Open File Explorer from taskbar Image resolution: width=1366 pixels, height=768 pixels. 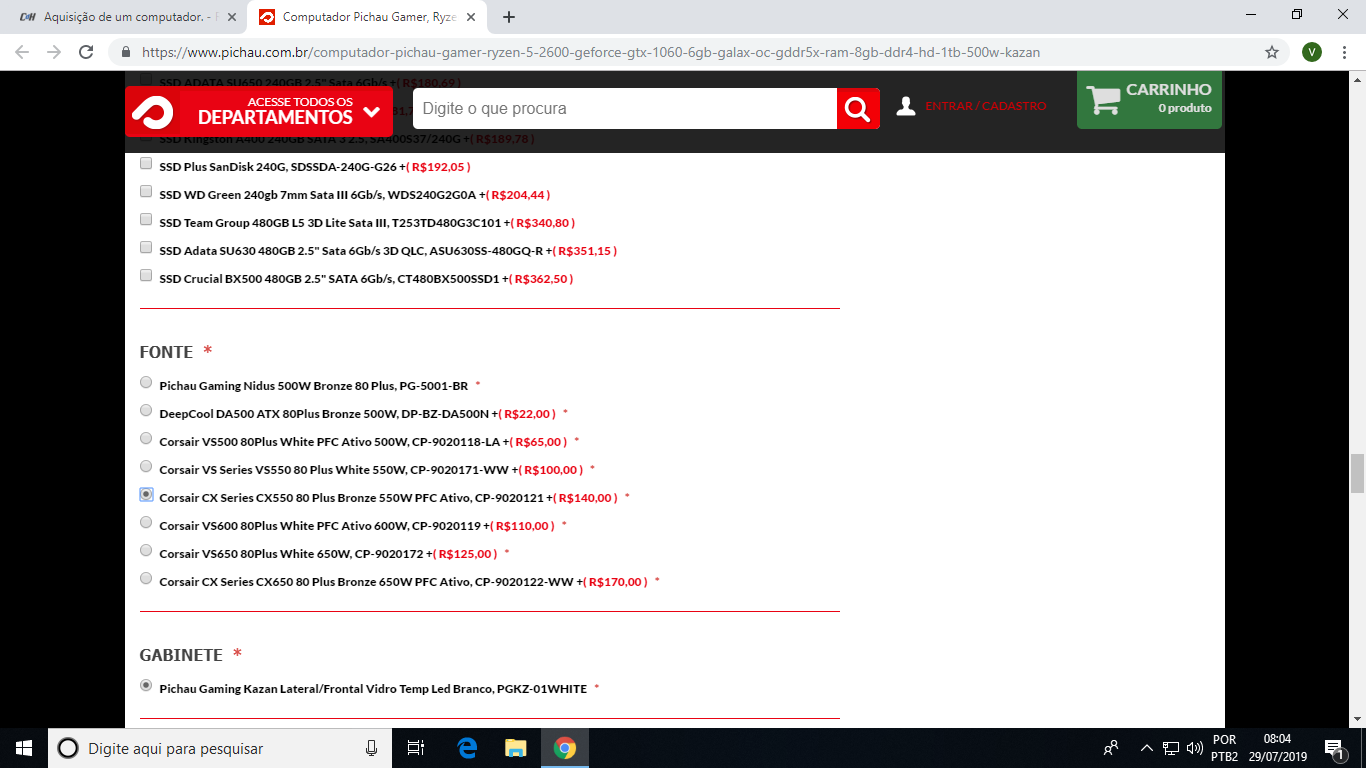tap(515, 748)
